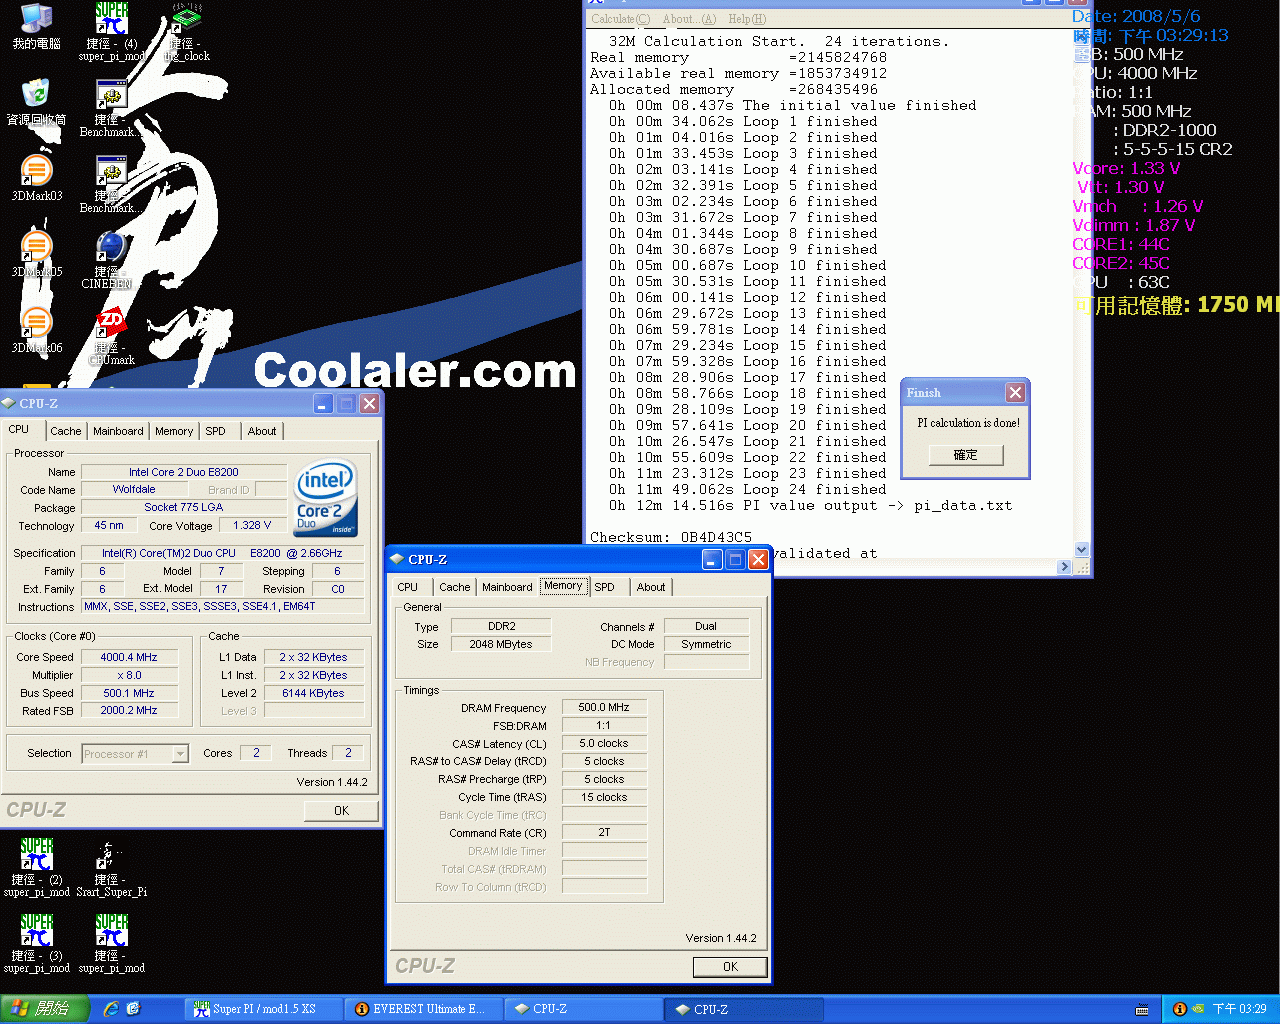Screen dimensions: 1280x1024
Task: Click the super_pi_mod (4) shortcut icon
Action: (112, 32)
